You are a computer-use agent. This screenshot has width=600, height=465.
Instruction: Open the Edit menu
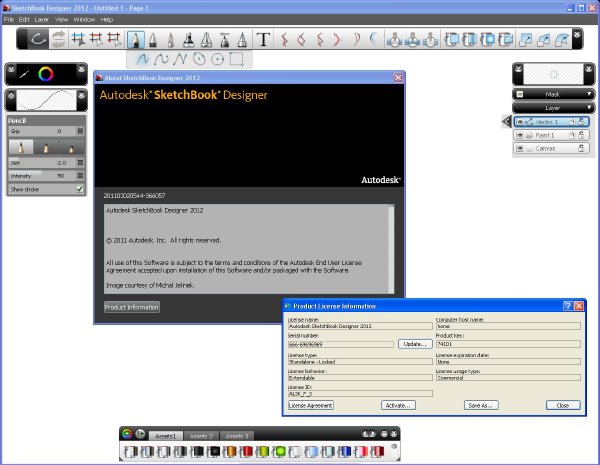point(24,20)
